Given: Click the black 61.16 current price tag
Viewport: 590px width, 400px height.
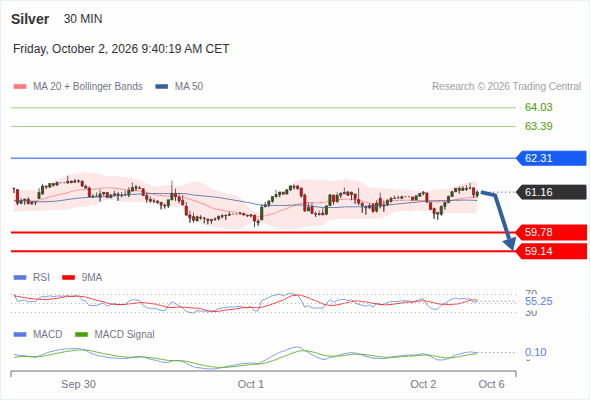Looking at the screenshot, I should tap(551, 192).
